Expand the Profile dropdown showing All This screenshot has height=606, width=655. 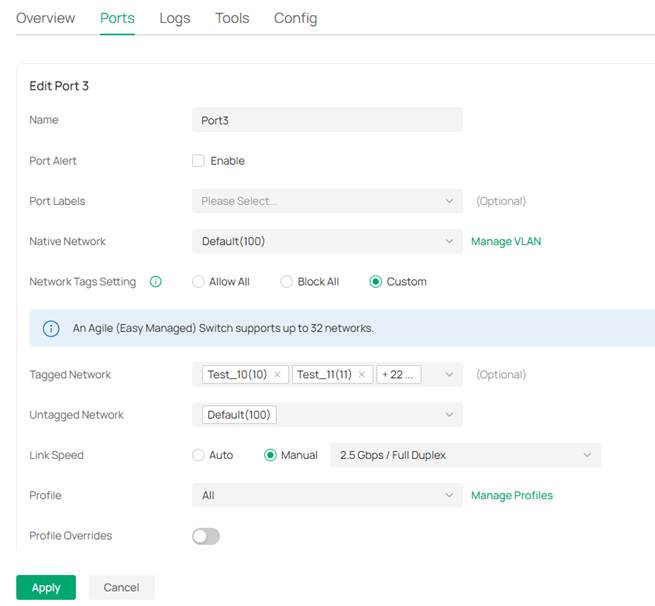pyautogui.click(x=327, y=495)
